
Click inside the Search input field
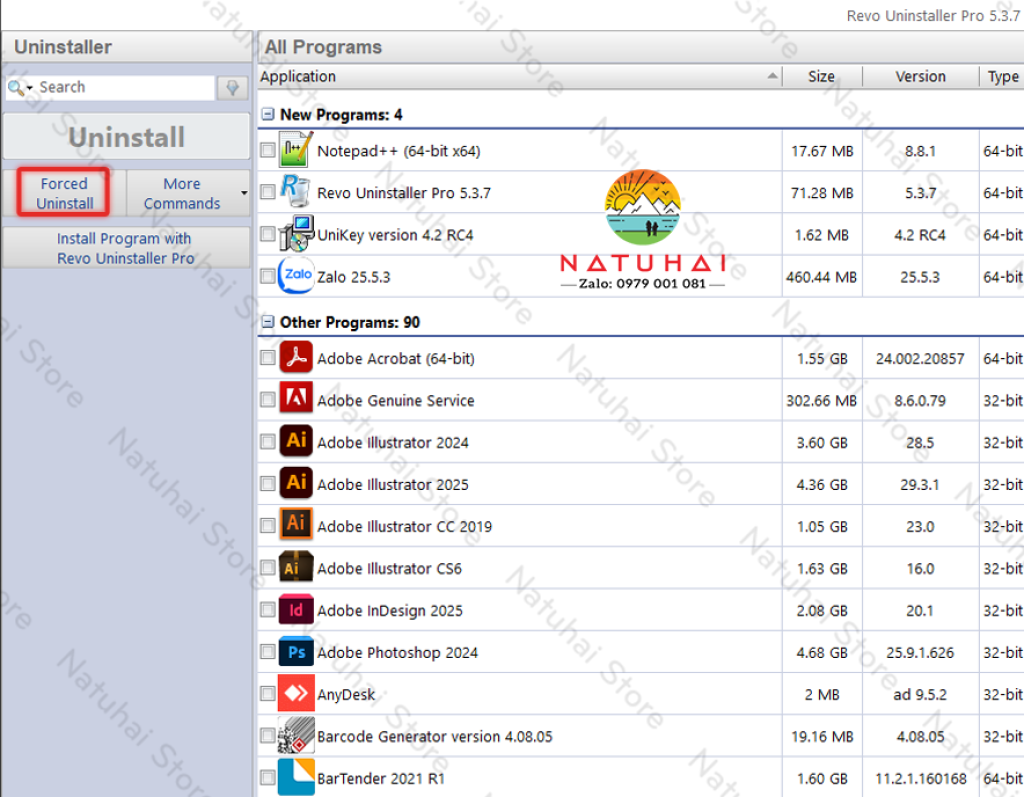tap(124, 88)
